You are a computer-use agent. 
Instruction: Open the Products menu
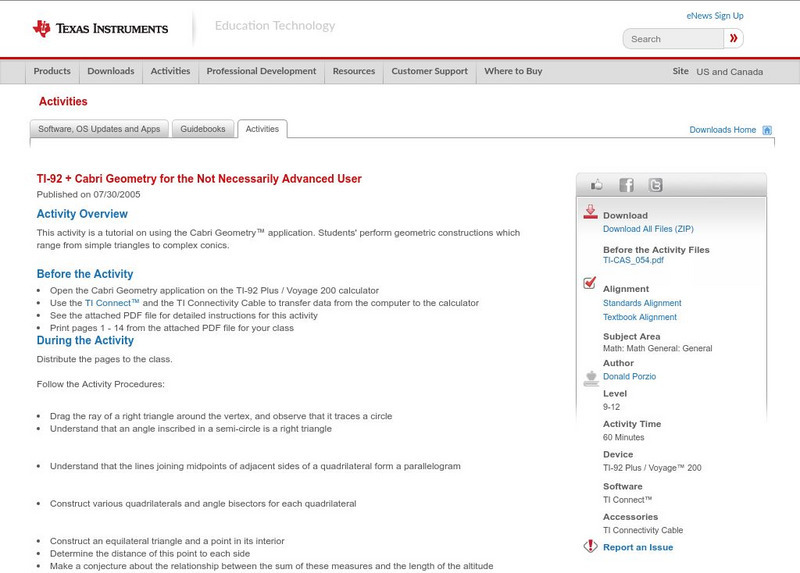coord(52,72)
